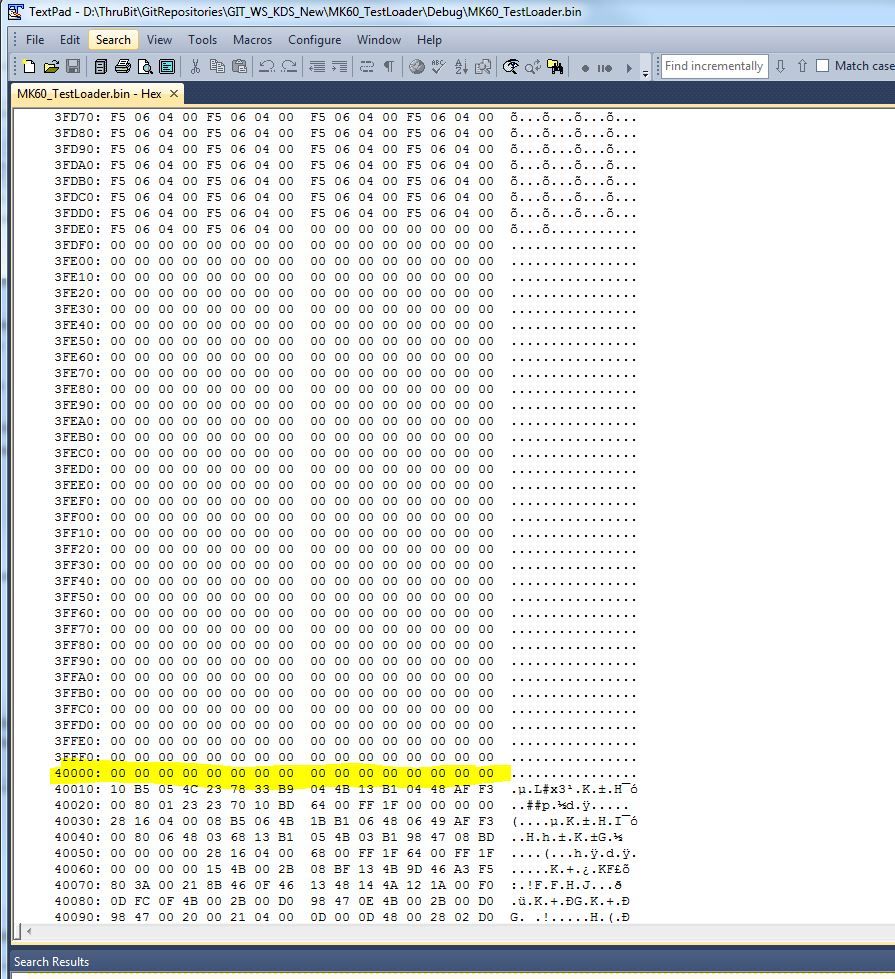Start recording a macro
The width and height of the screenshot is (895, 979).
pyautogui.click(x=586, y=67)
